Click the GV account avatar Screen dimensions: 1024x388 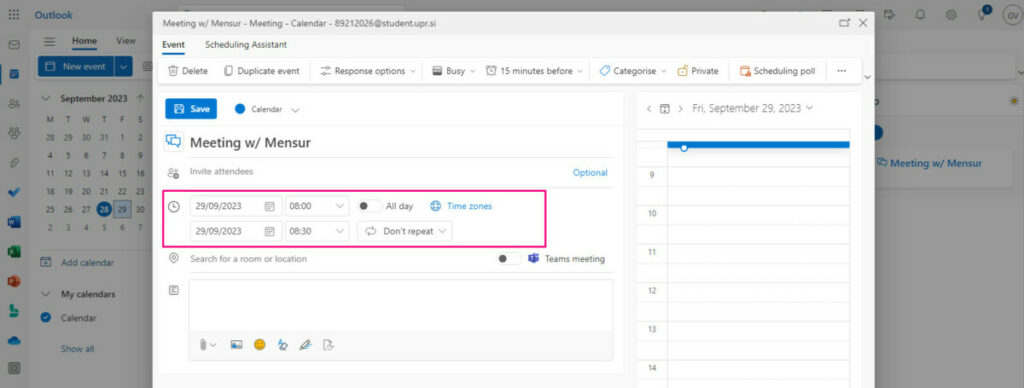pyautogui.click(x=1012, y=15)
